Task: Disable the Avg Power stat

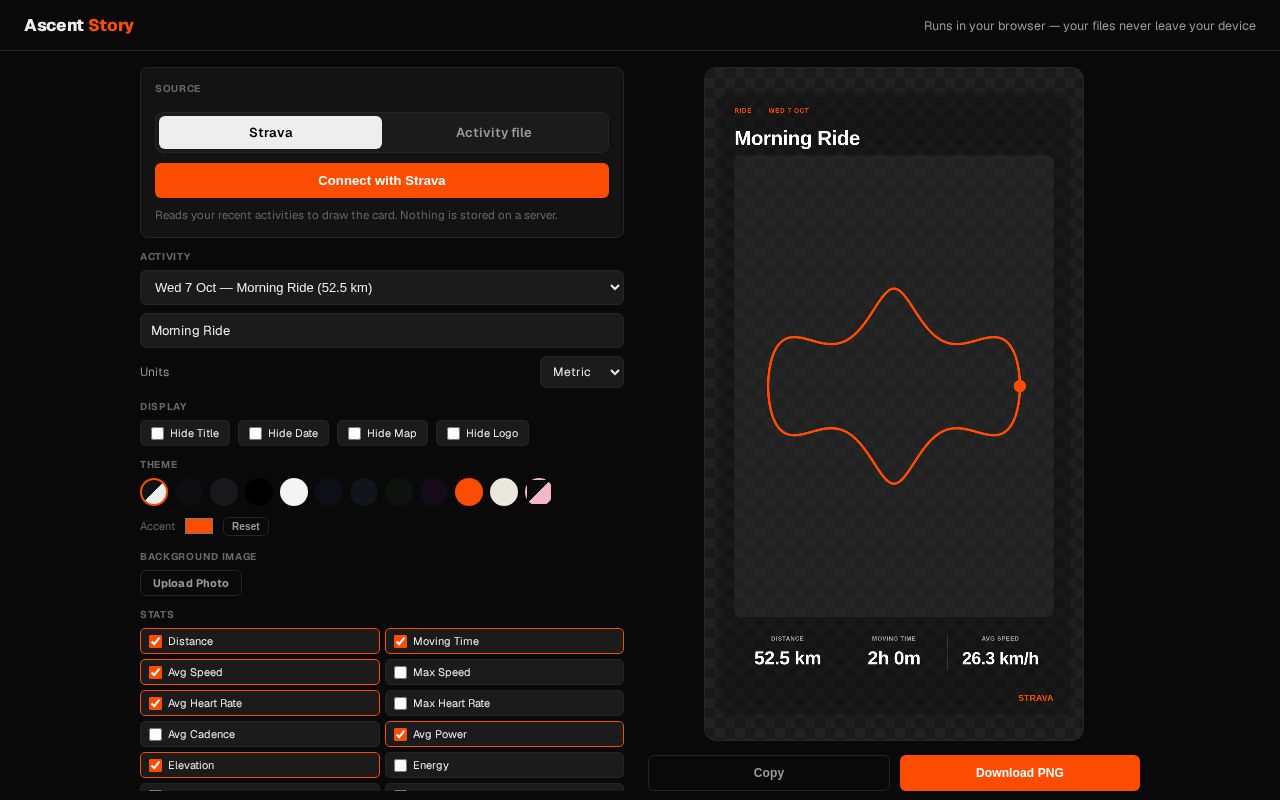Action: pos(400,734)
